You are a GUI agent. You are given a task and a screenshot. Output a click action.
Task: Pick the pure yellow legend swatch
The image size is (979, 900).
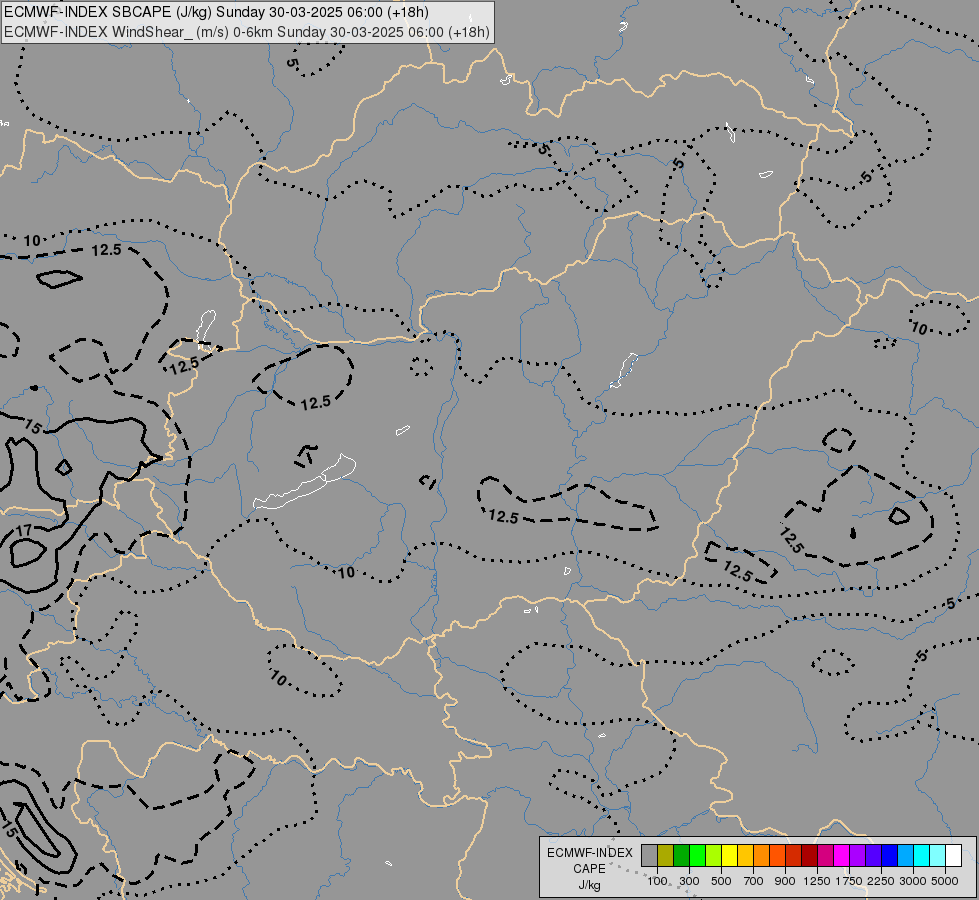[730, 856]
